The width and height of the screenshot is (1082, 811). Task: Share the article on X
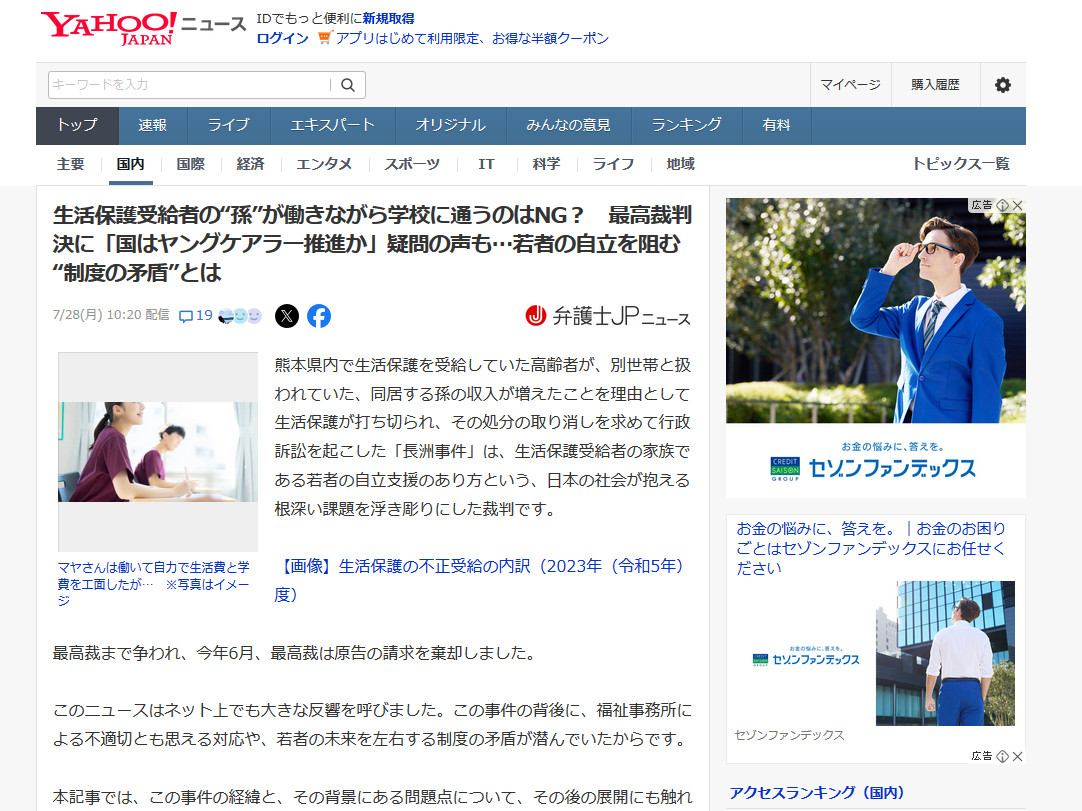[x=287, y=316]
